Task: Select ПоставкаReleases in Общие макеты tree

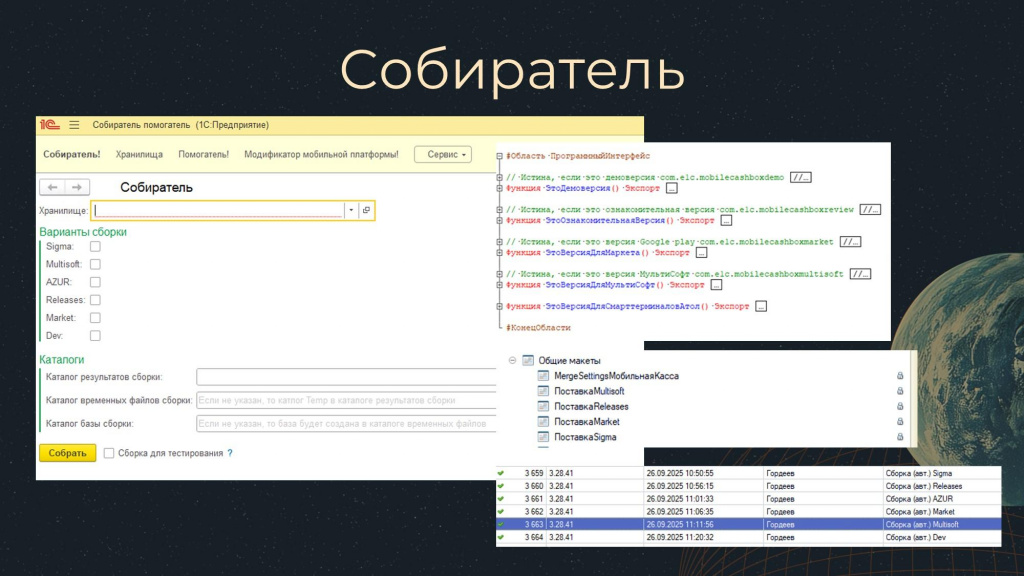Action: pyautogui.click(x=591, y=406)
